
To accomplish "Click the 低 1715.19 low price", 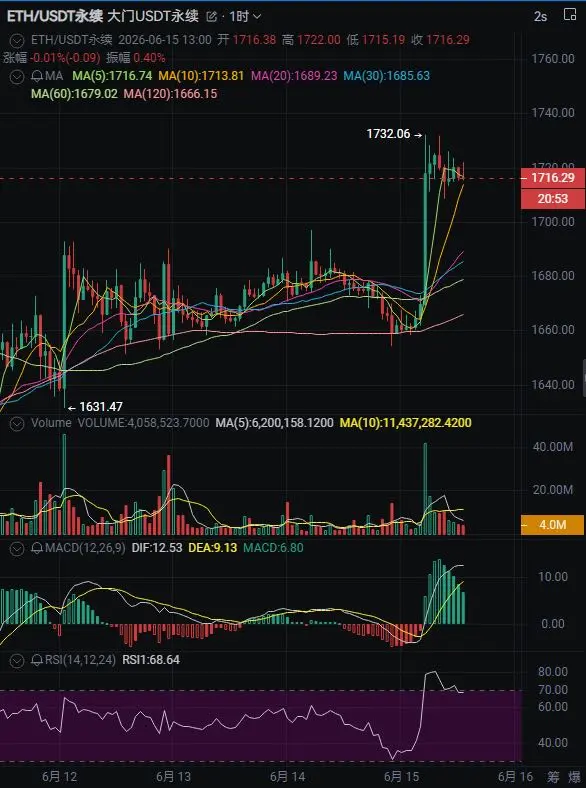I will coord(375,40).
